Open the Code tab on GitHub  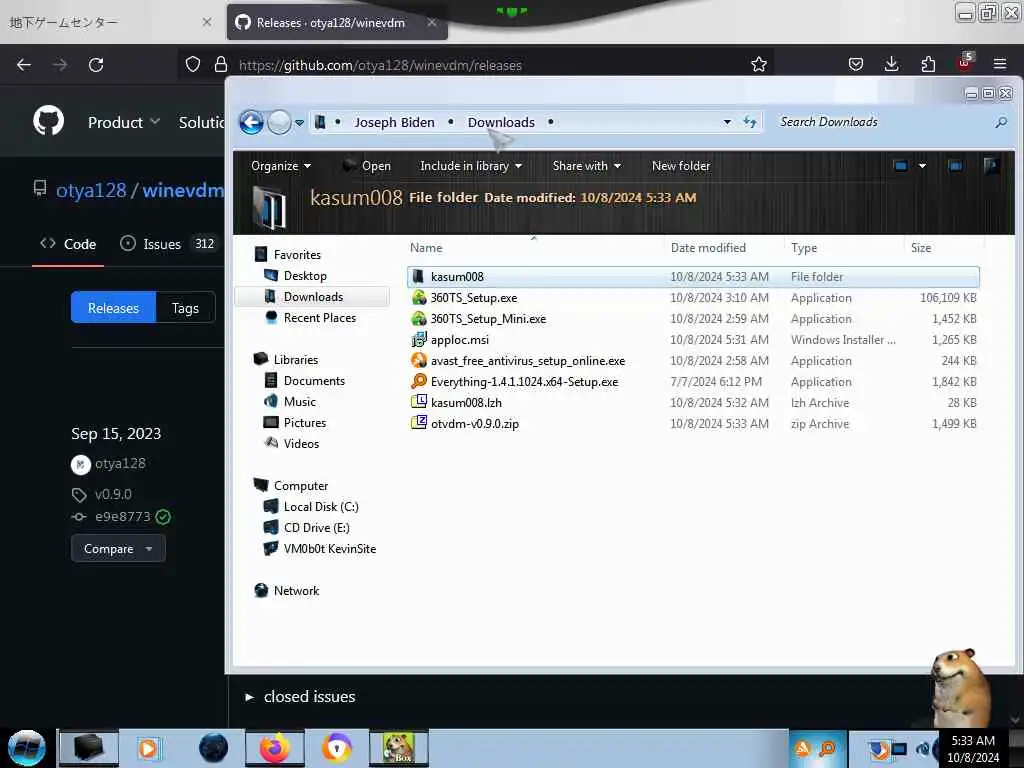pos(68,244)
